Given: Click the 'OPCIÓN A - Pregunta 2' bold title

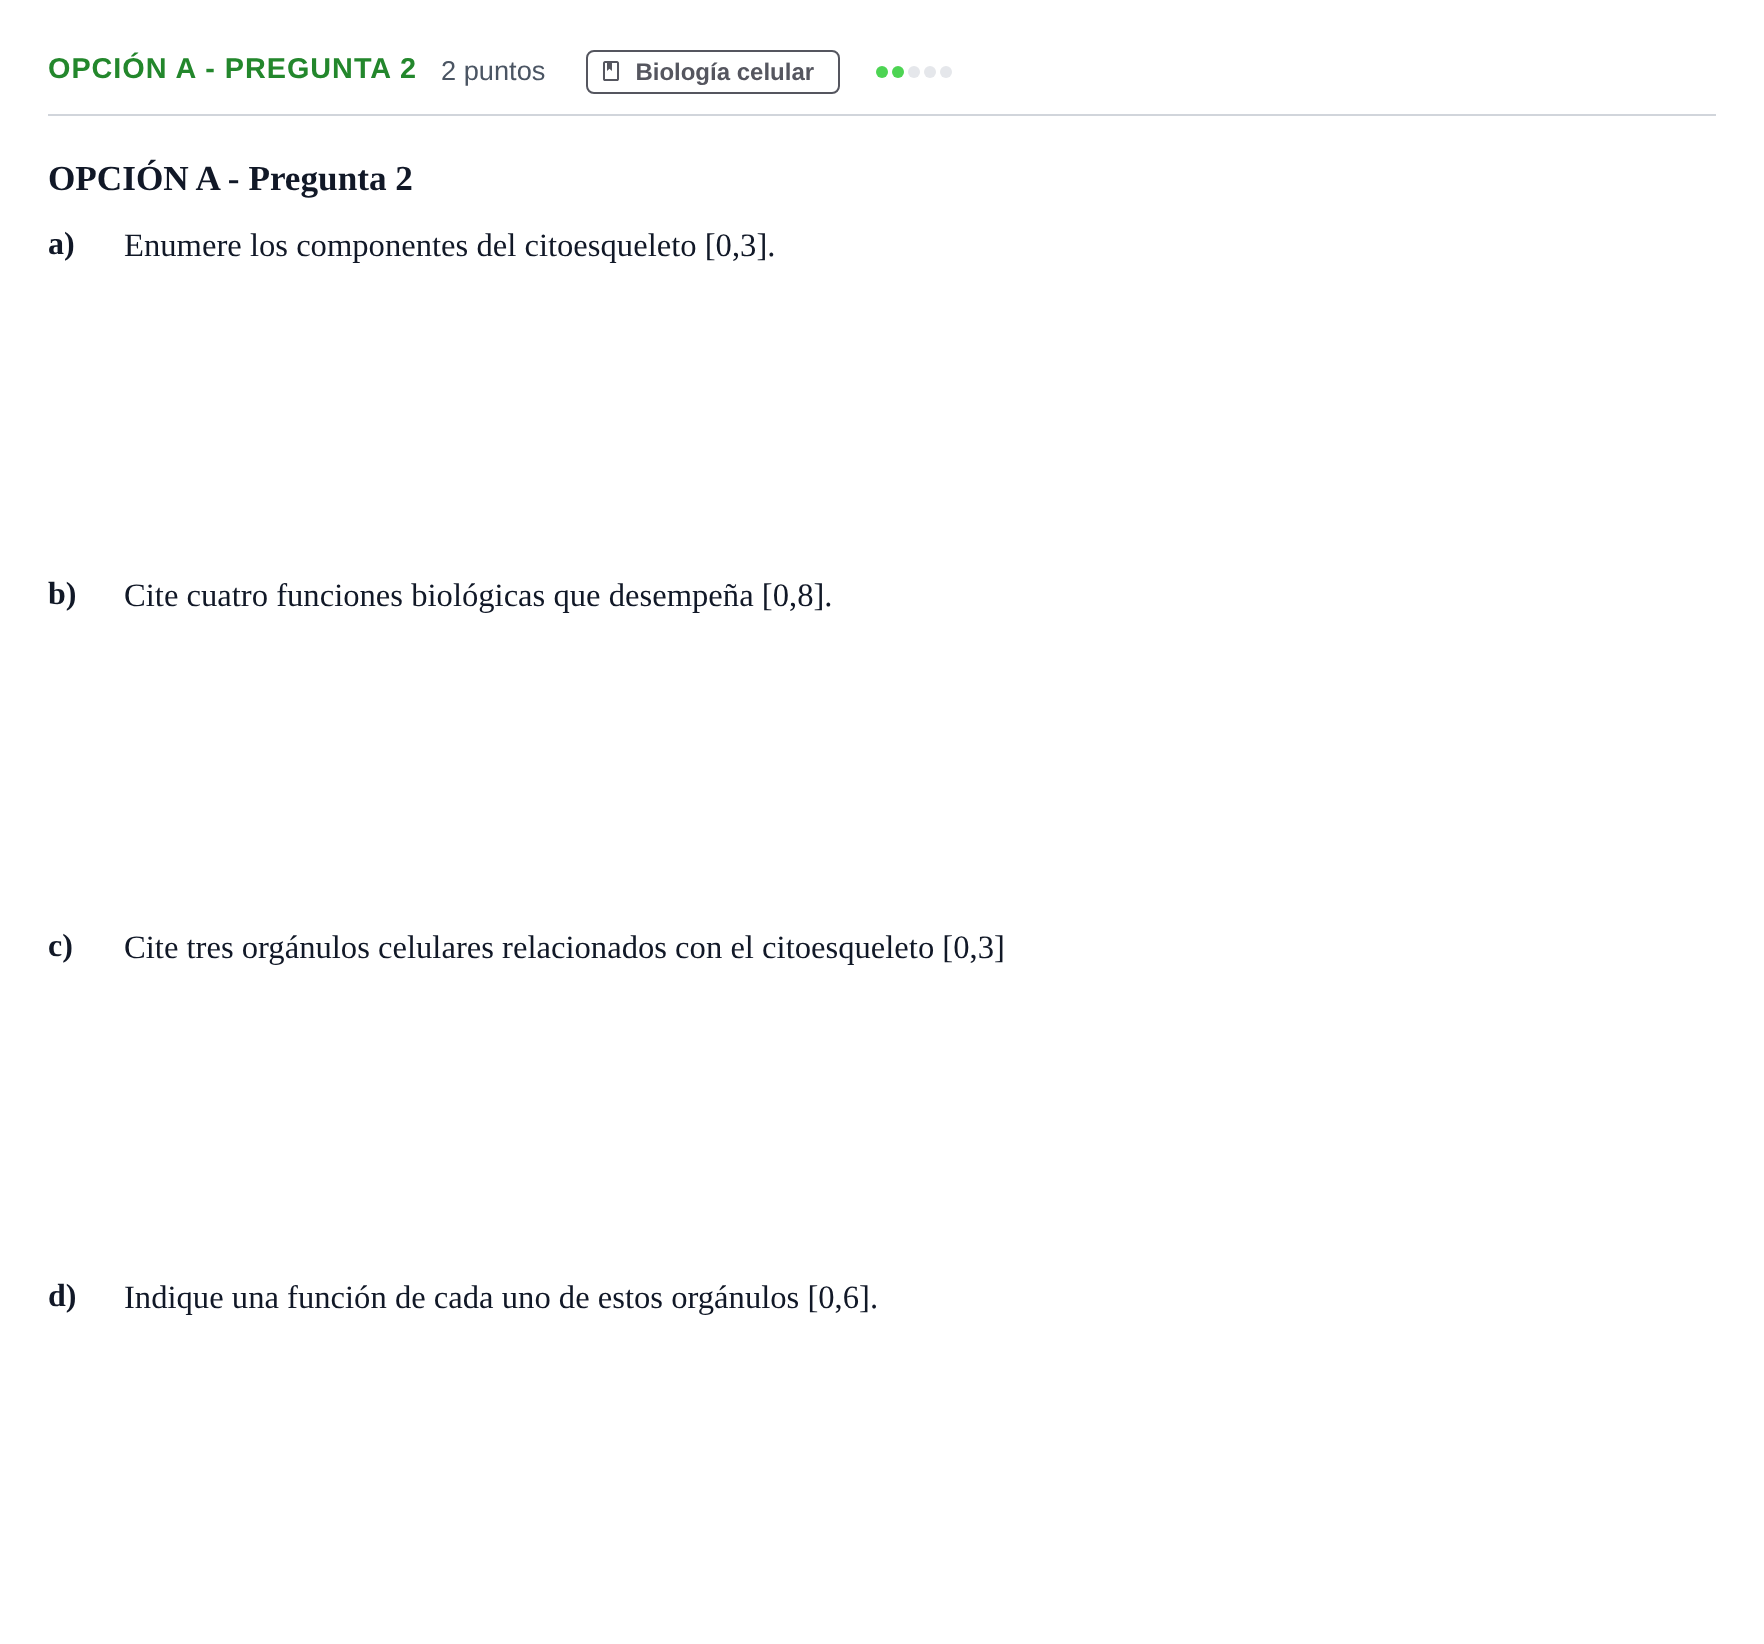Looking at the screenshot, I should coord(230,179).
